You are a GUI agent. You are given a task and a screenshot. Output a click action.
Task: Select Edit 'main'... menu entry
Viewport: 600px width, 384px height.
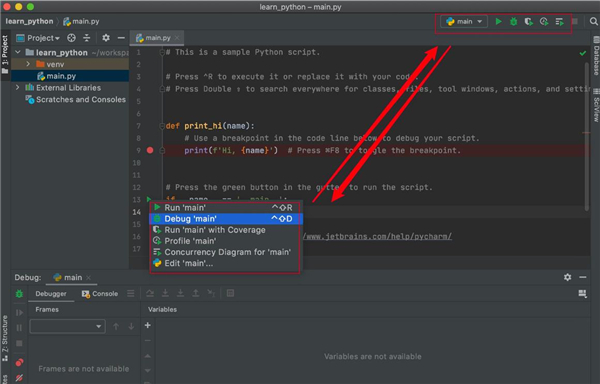coord(225,263)
